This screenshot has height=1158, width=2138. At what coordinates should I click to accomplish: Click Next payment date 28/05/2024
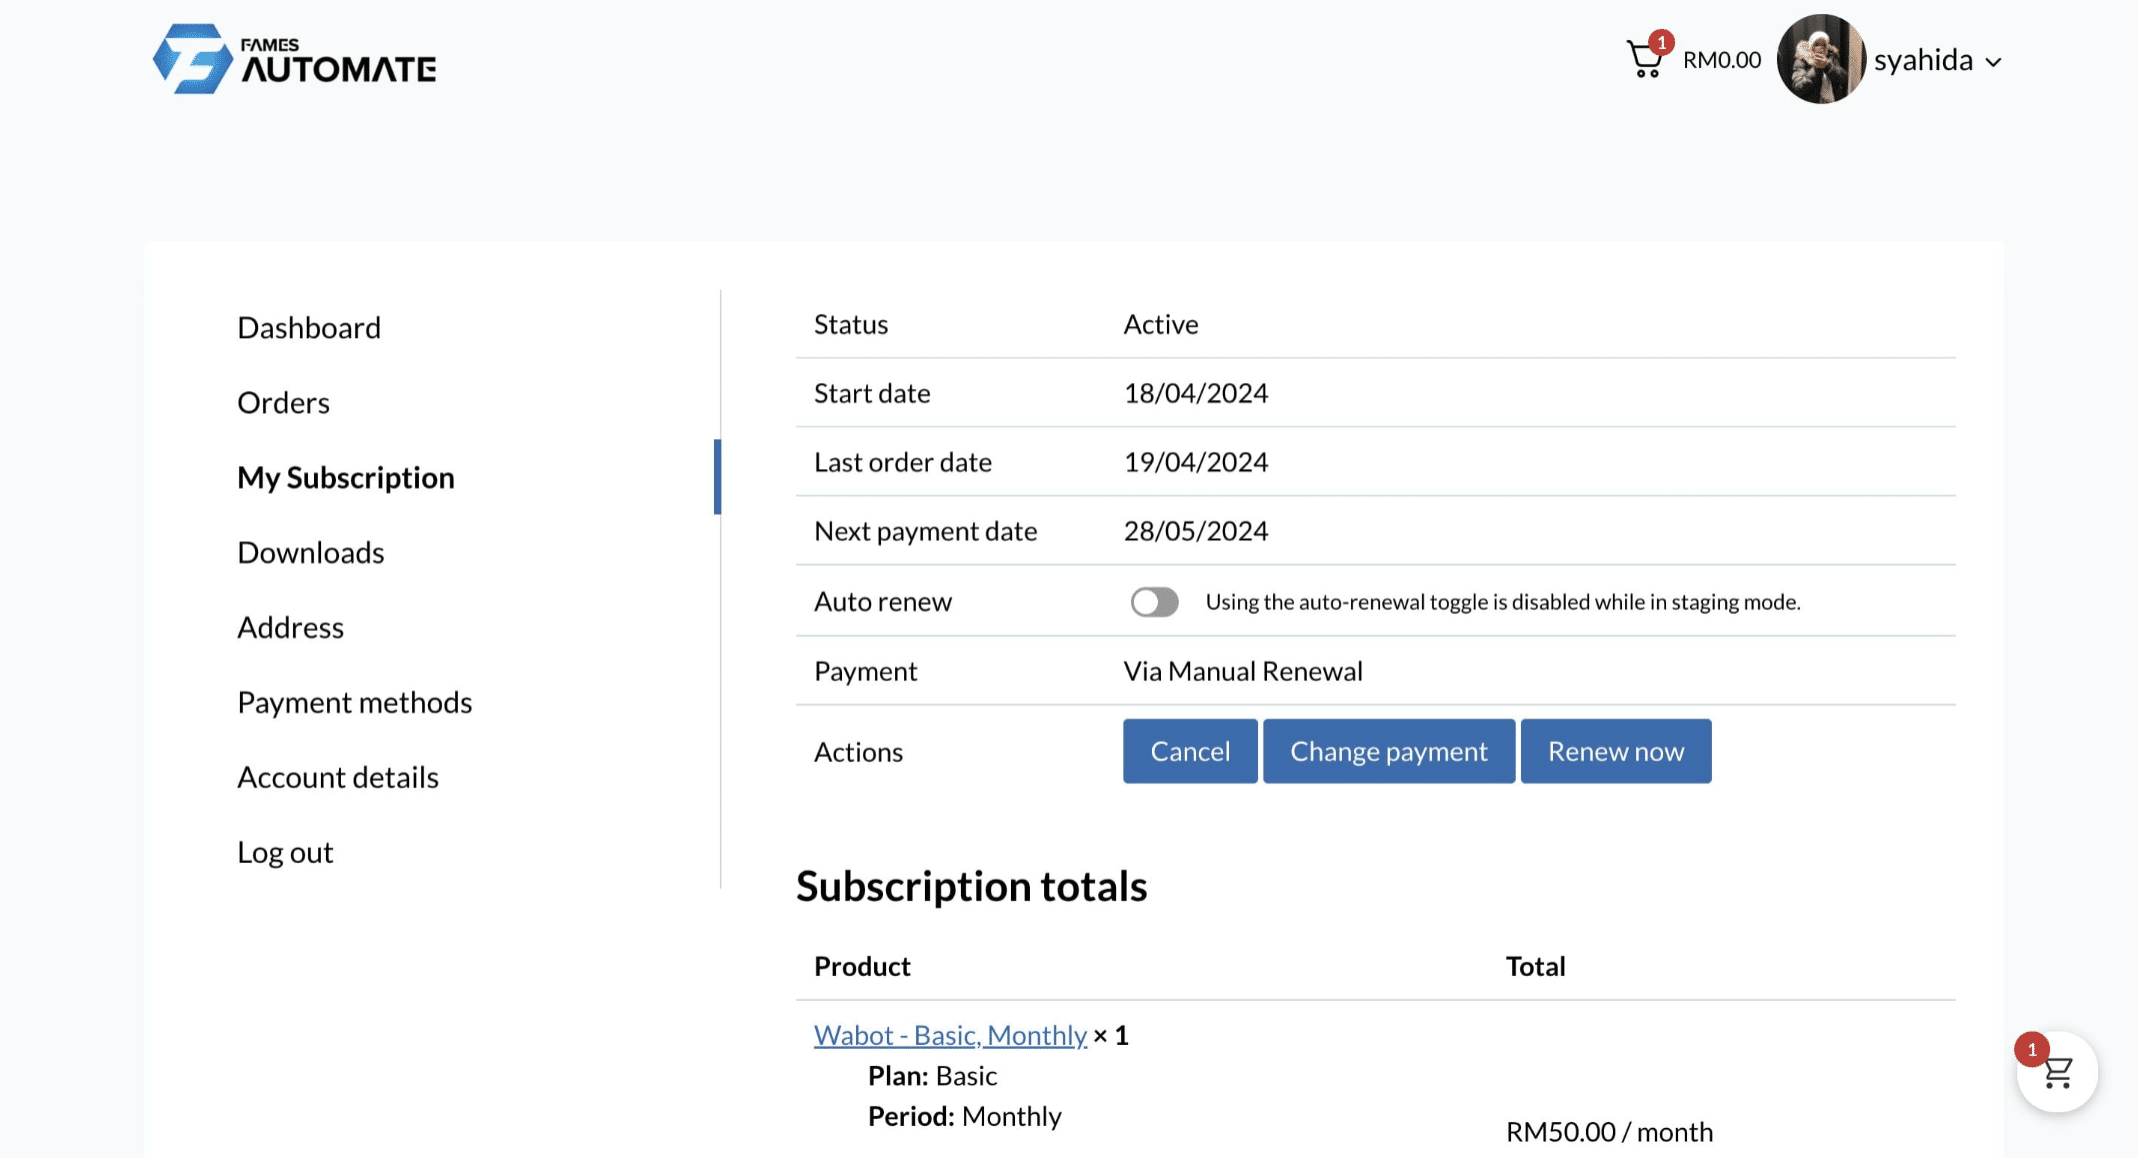click(x=1196, y=531)
